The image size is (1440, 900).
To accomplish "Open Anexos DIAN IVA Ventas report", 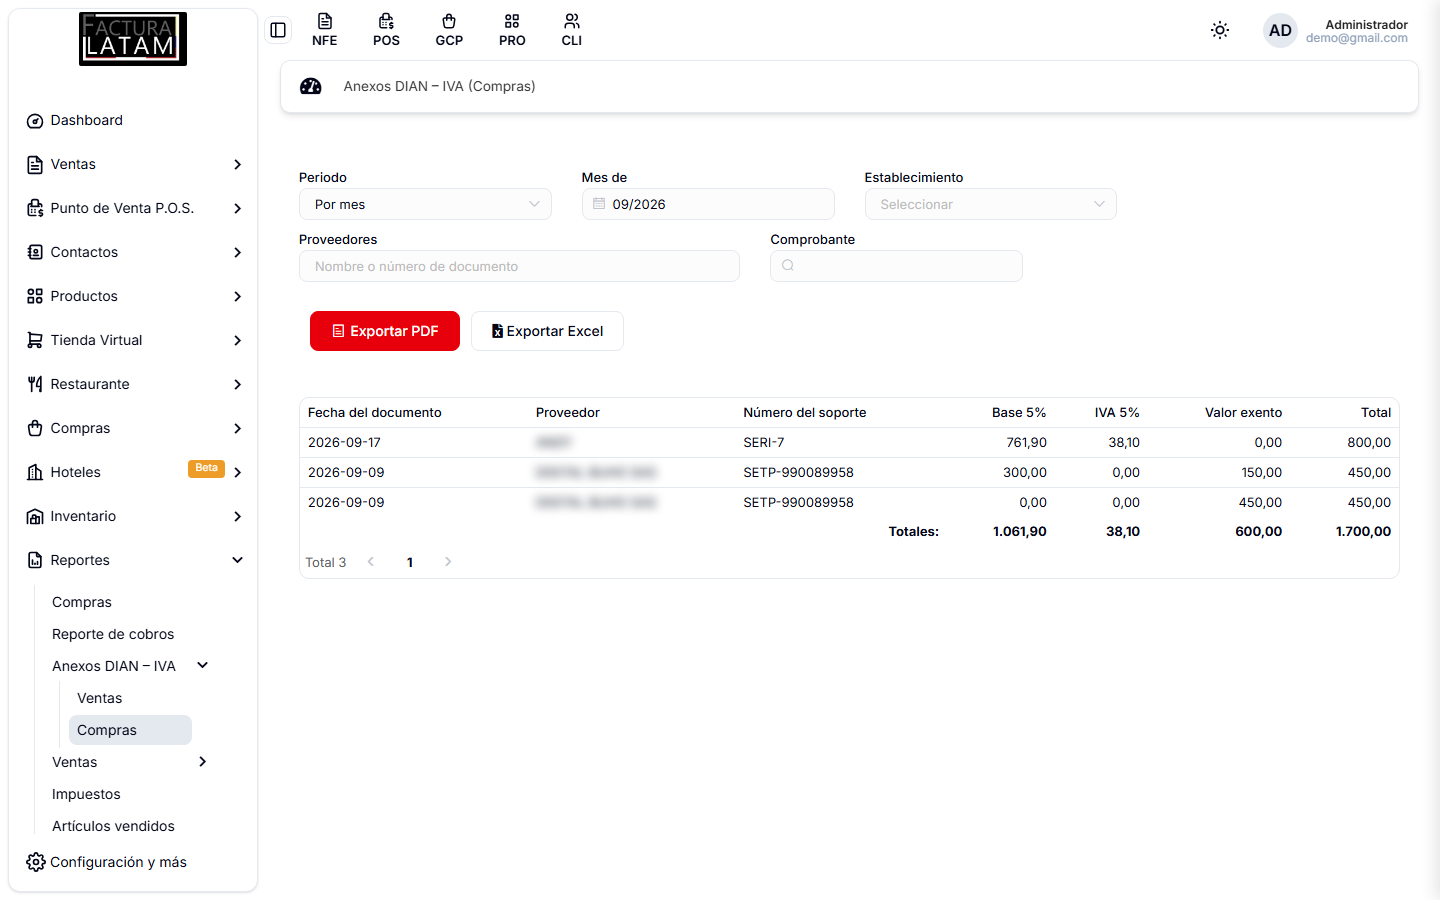I will coord(100,698).
